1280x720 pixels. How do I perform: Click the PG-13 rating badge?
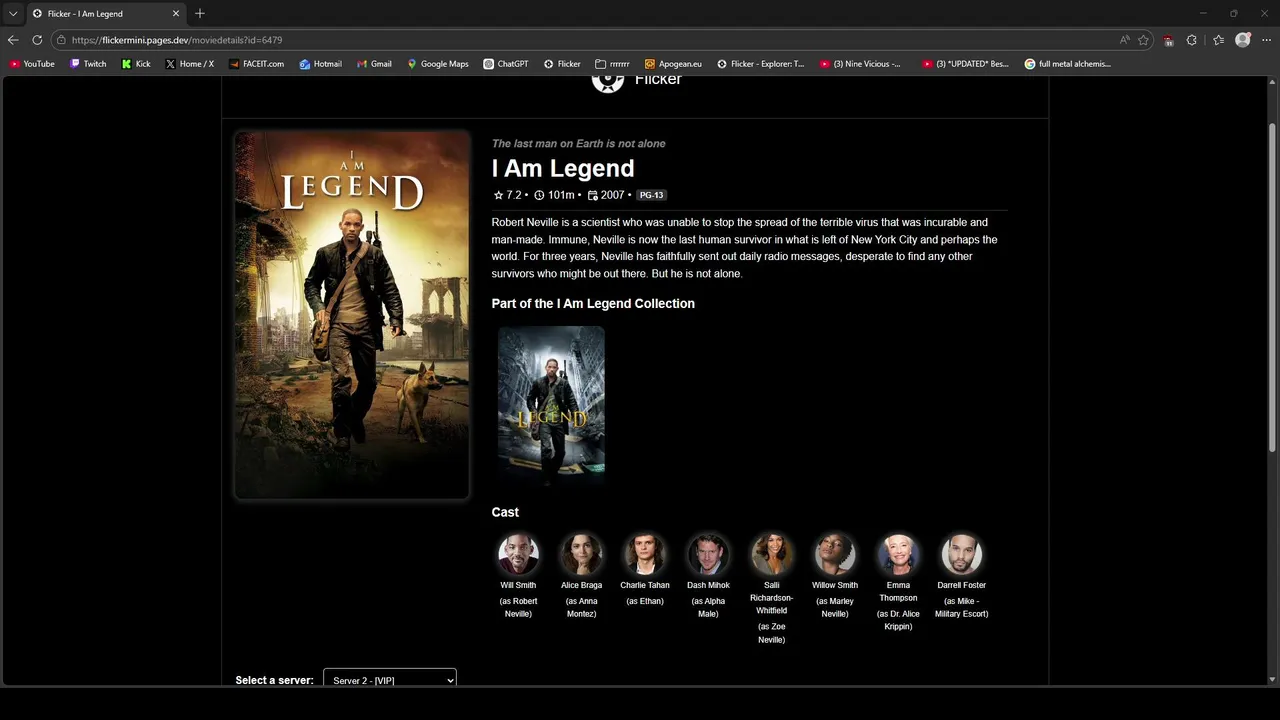651,195
